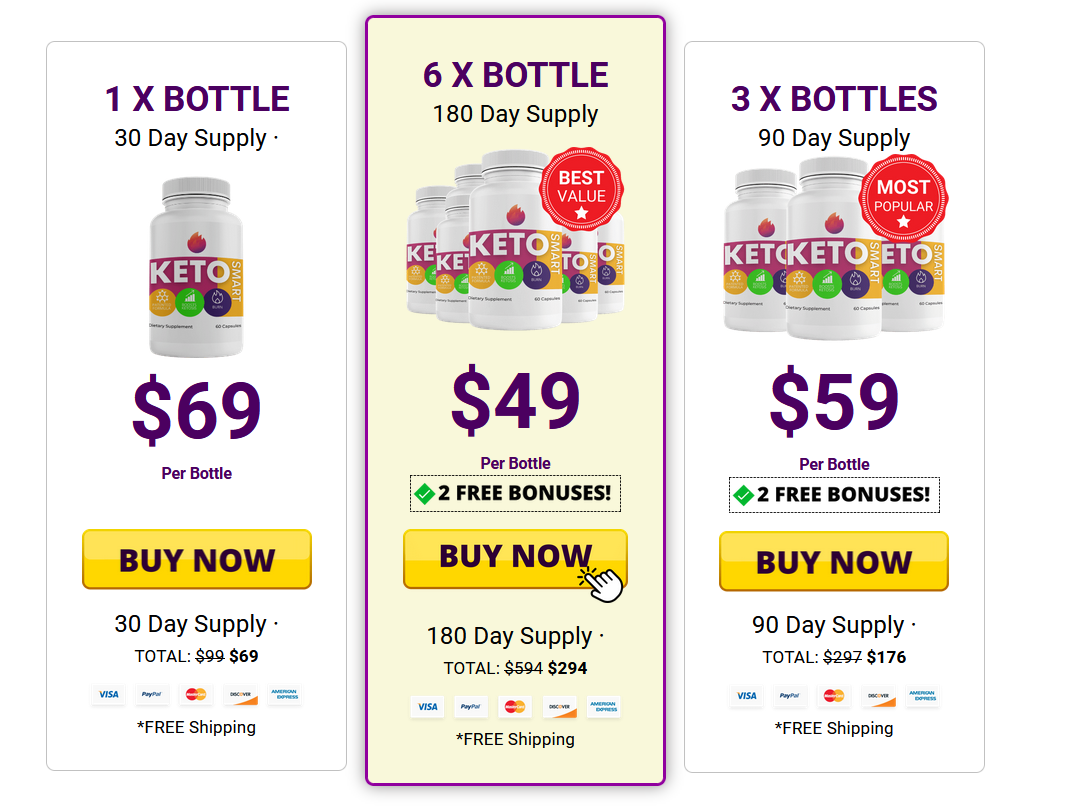Click the red Best Value badge
The width and height of the screenshot is (1084, 808).
point(581,189)
